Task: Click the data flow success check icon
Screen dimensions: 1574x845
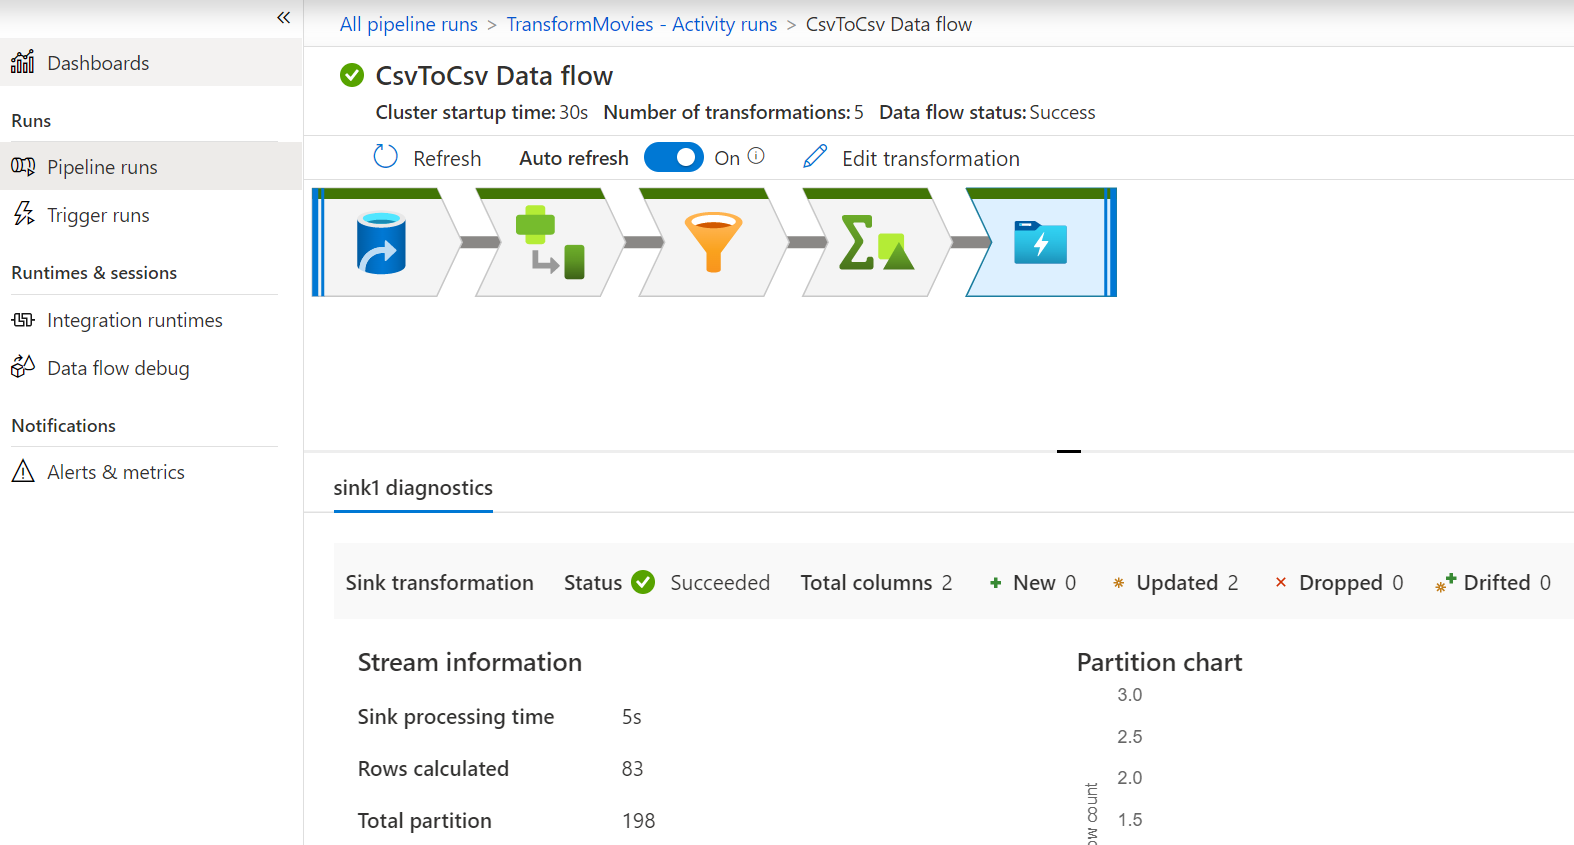Action: [352, 75]
